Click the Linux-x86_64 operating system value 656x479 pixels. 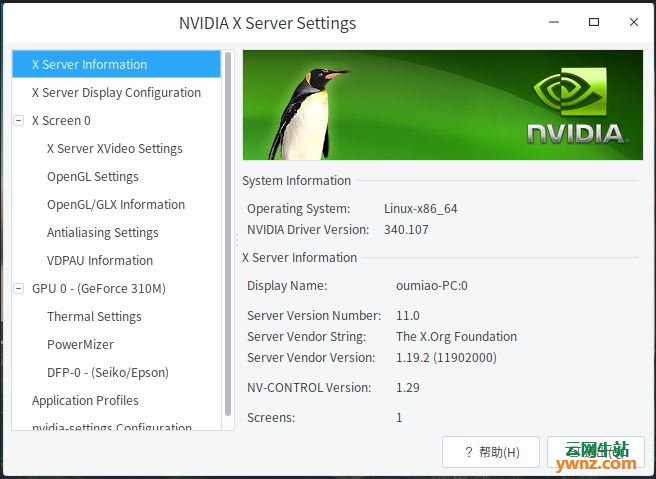420,209
